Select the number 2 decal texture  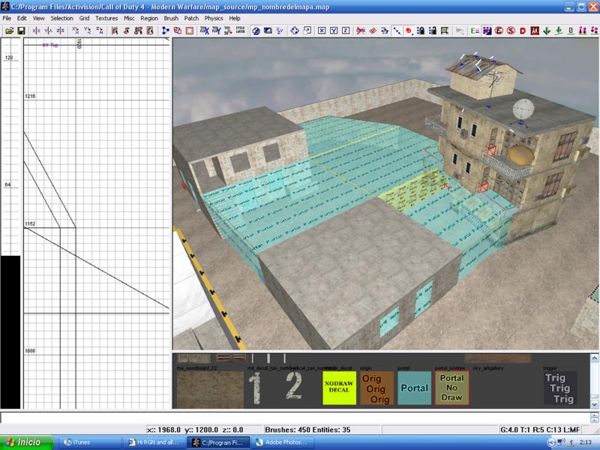(x=294, y=388)
